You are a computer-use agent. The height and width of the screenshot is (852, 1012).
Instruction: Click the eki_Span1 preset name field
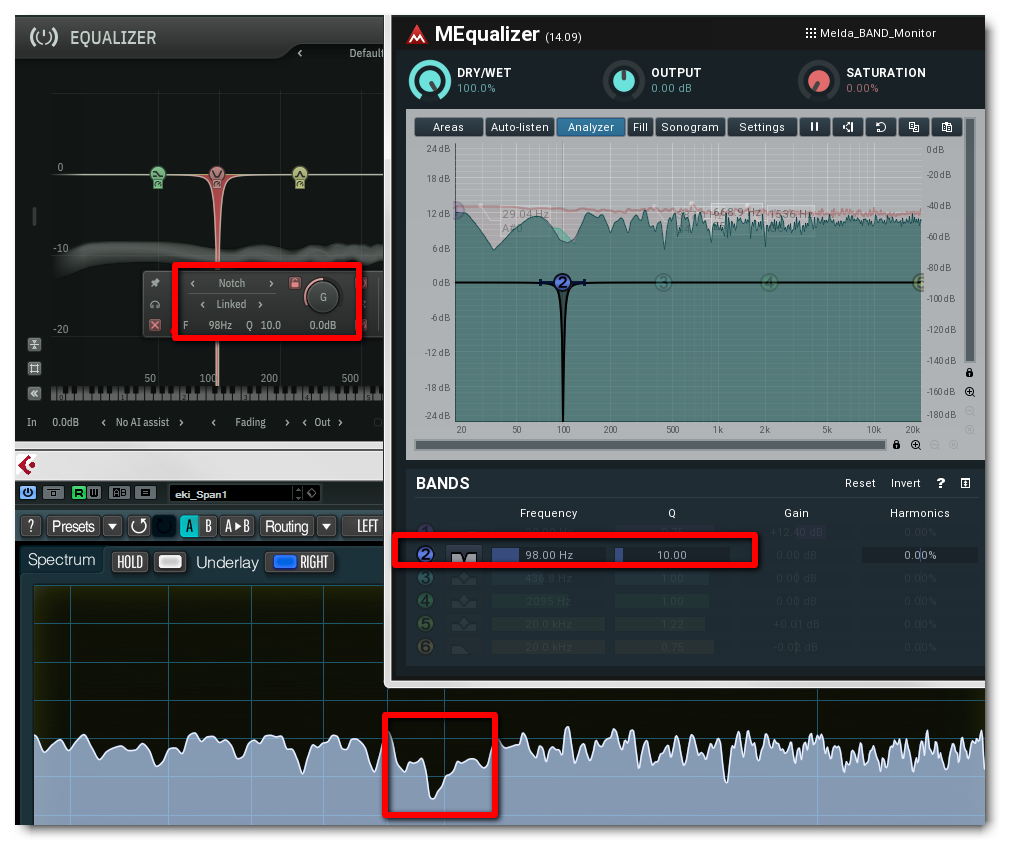pos(230,494)
